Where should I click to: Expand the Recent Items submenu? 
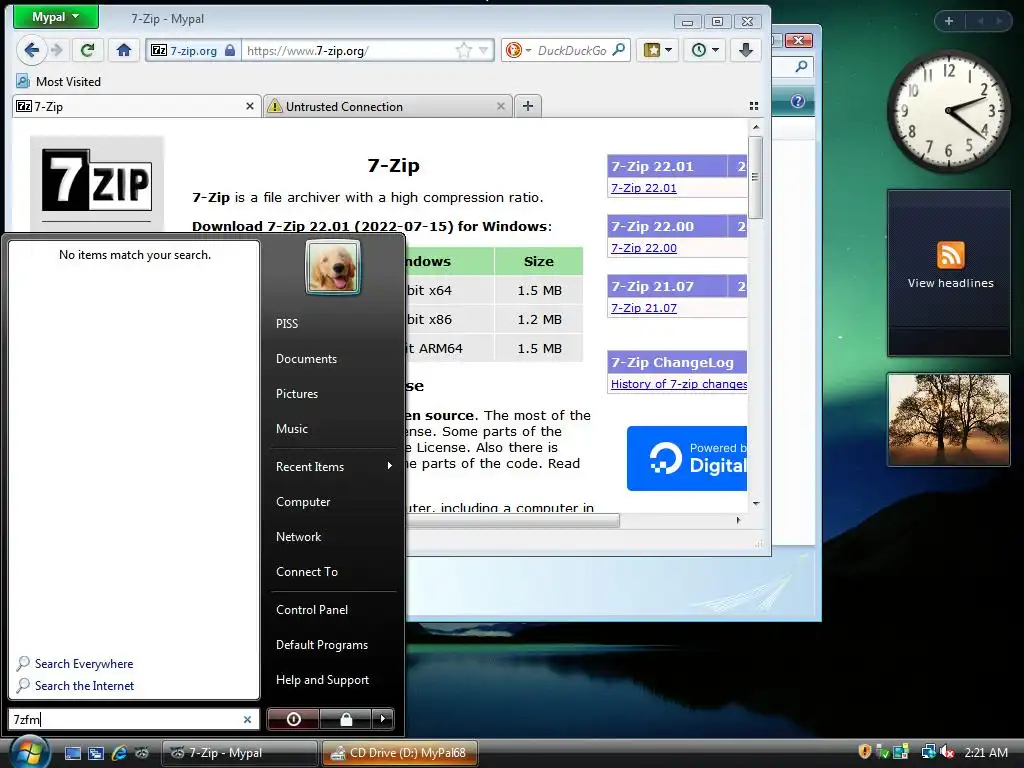333,467
